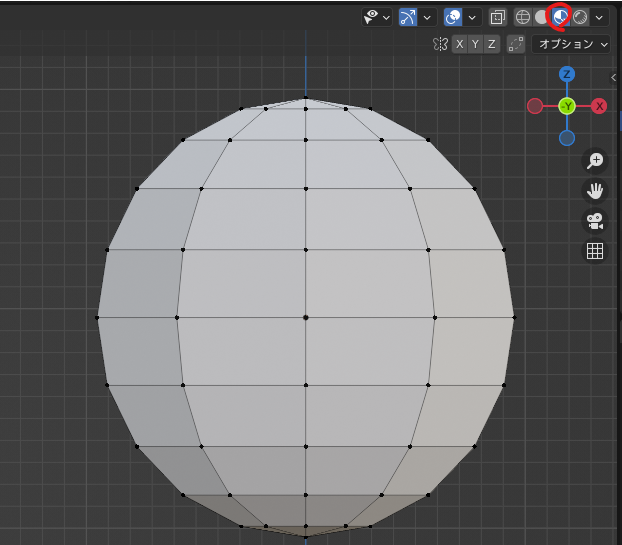
Task: Toggle X-ray mode
Action: click(497, 17)
